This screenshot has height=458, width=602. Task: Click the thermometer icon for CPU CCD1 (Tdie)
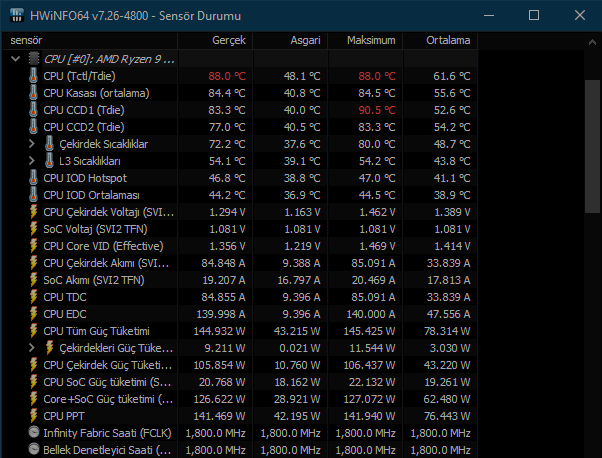coord(34,110)
